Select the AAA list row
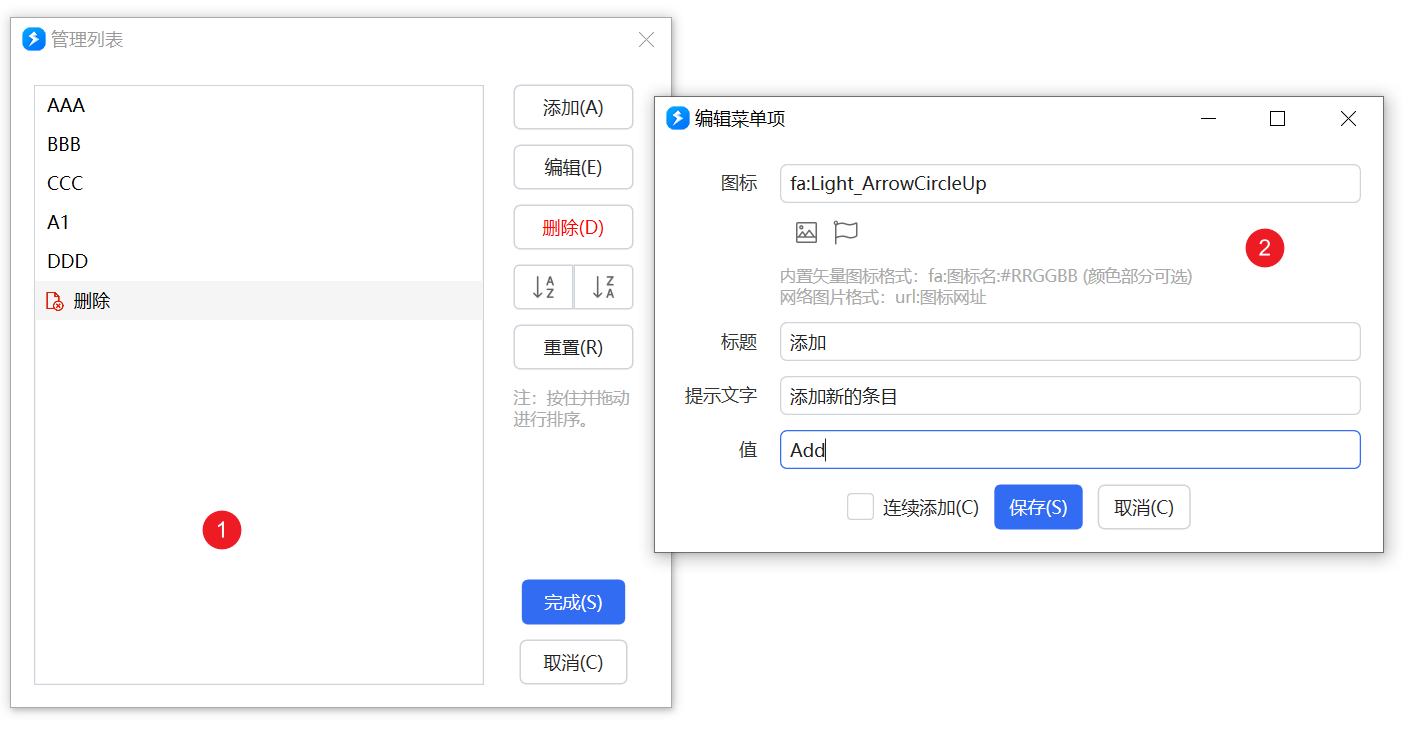Screen dimensions: 1403x735 (259, 105)
